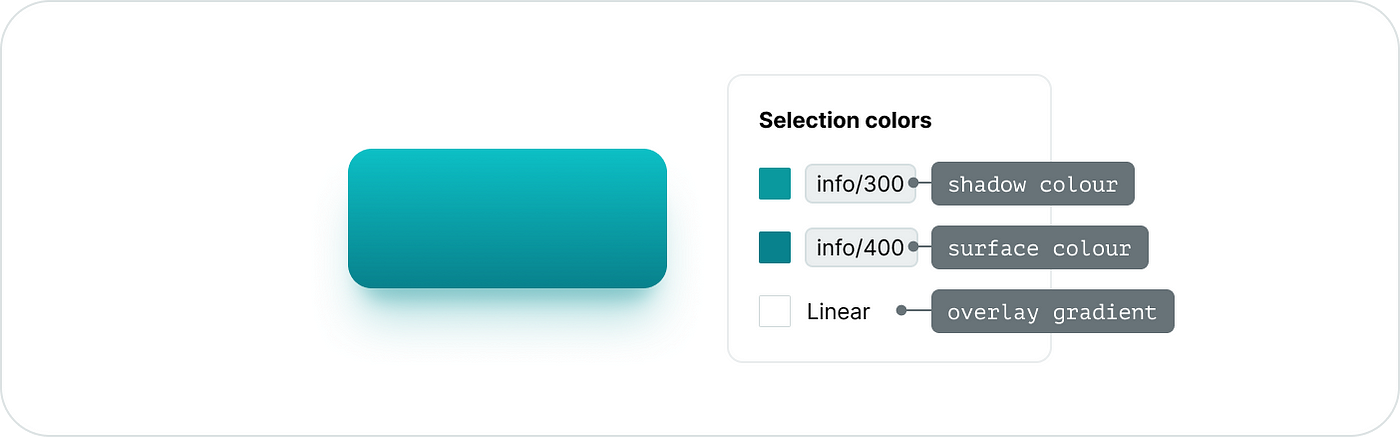
Task: Click the info/400 style name chip
Action: [x=859, y=247]
